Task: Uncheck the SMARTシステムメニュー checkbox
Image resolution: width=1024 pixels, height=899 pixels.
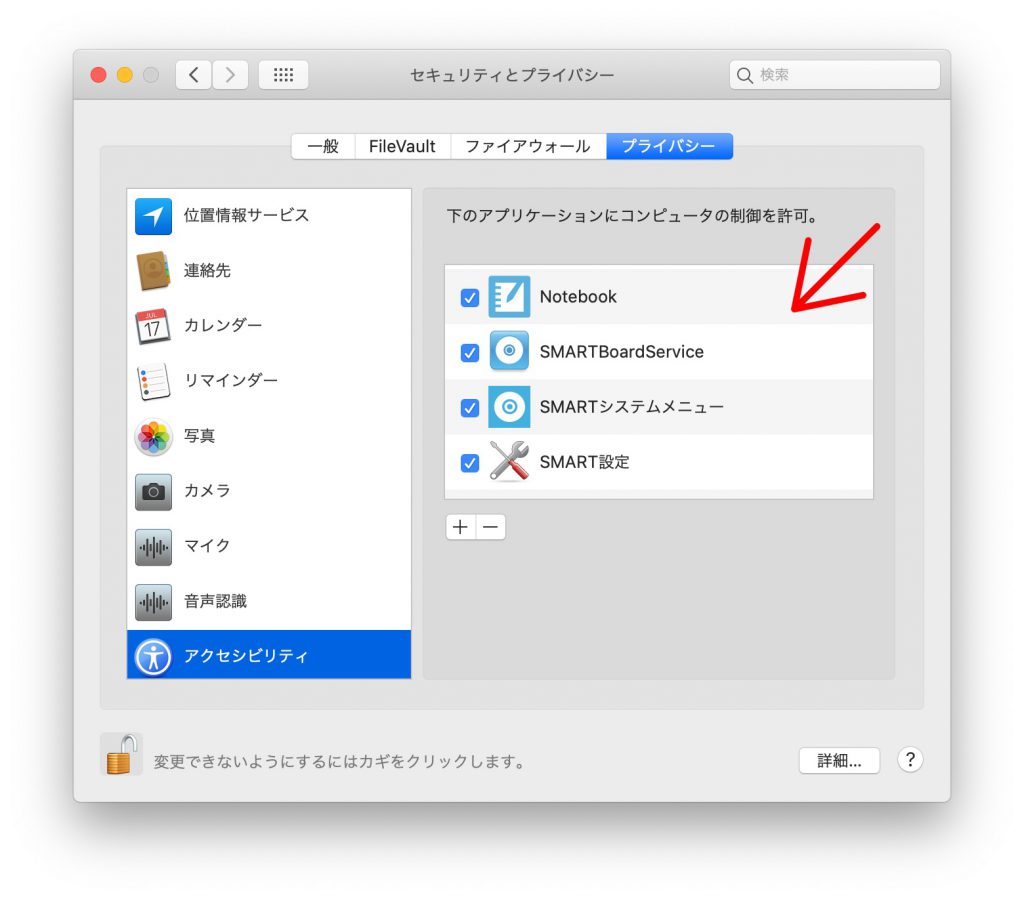Action: [x=470, y=408]
